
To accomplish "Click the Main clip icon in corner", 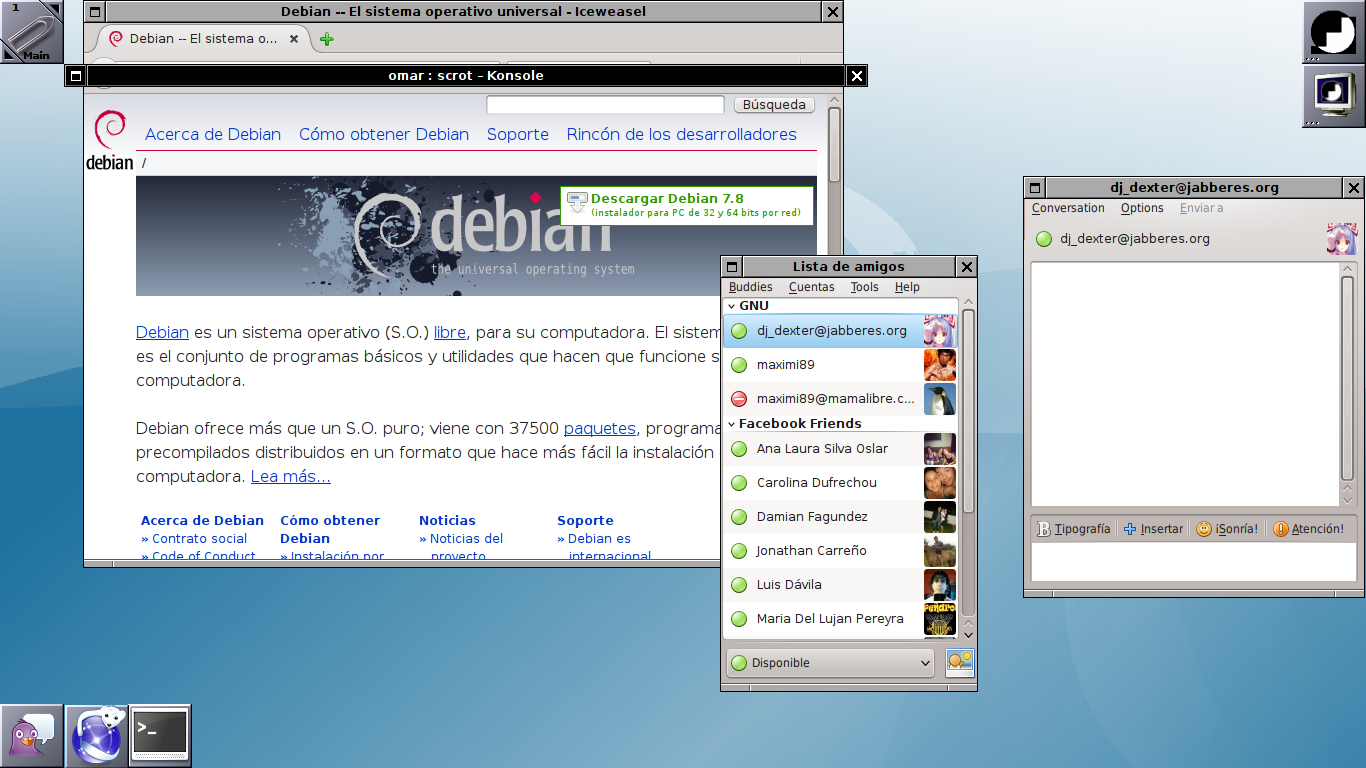I will click(x=31, y=32).
